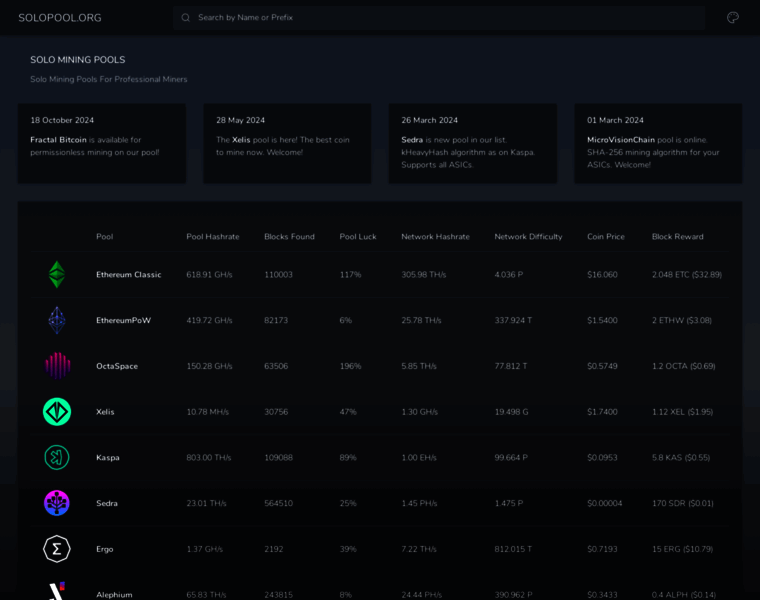The width and height of the screenshot is (760, 600).
Task: Click the Network Hashrate column header
Action: pos(435,237)
